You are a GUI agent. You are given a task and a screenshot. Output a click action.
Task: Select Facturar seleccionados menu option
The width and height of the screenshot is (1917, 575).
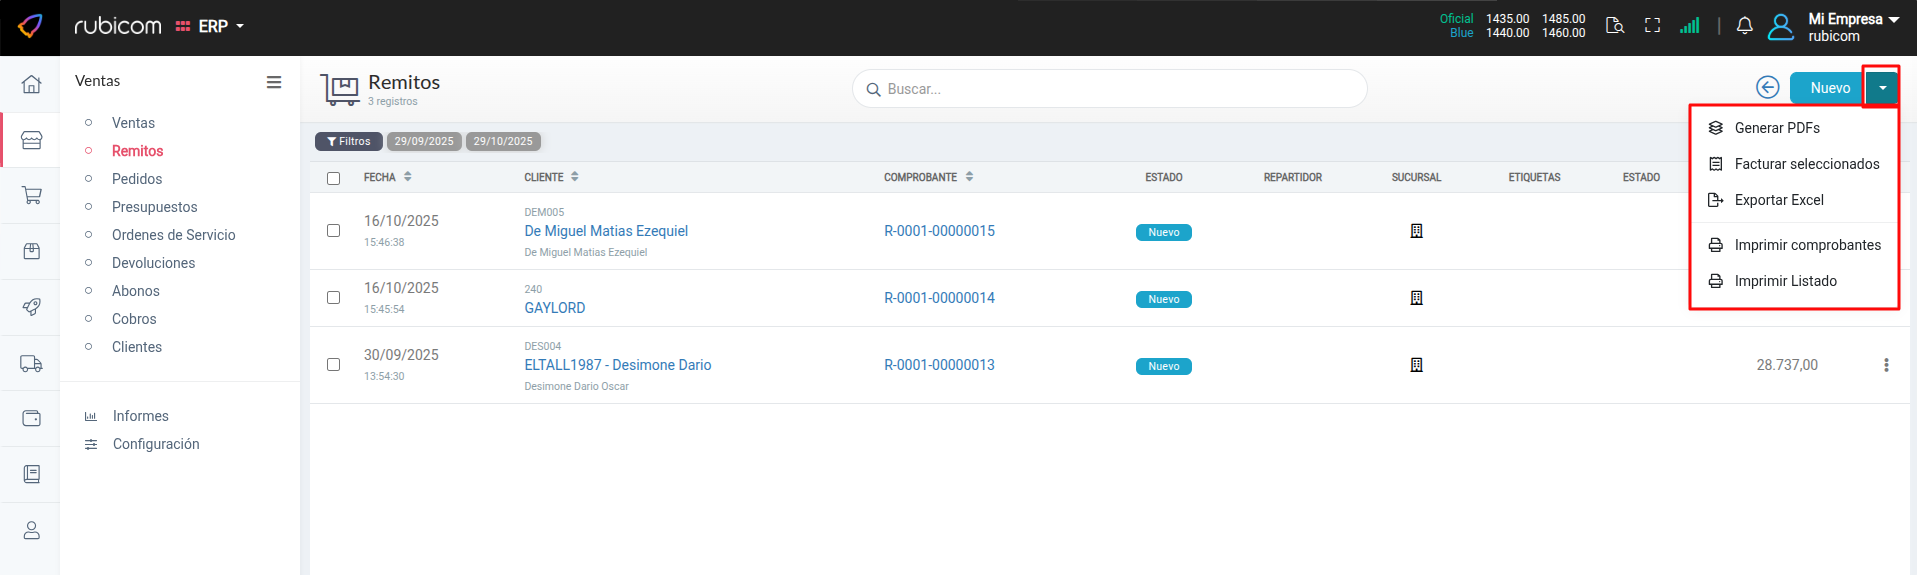(x=1806, y=164)
